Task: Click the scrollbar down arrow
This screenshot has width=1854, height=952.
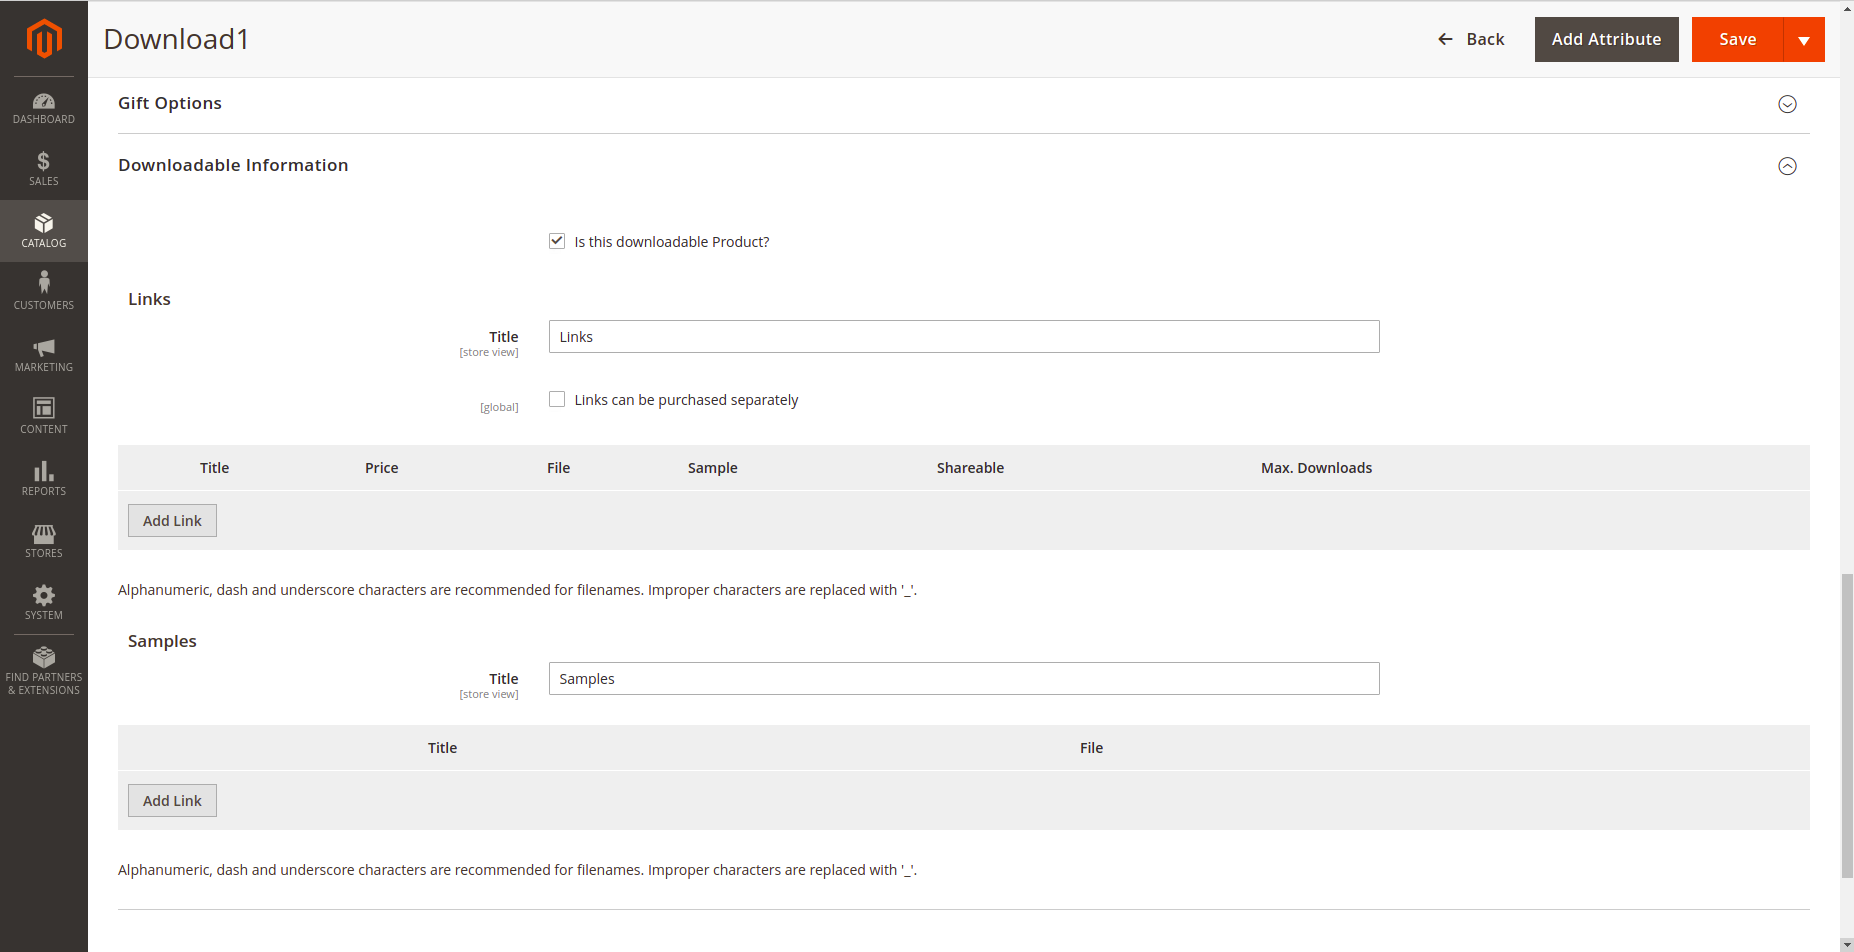Action: (x=1847, y=945)
